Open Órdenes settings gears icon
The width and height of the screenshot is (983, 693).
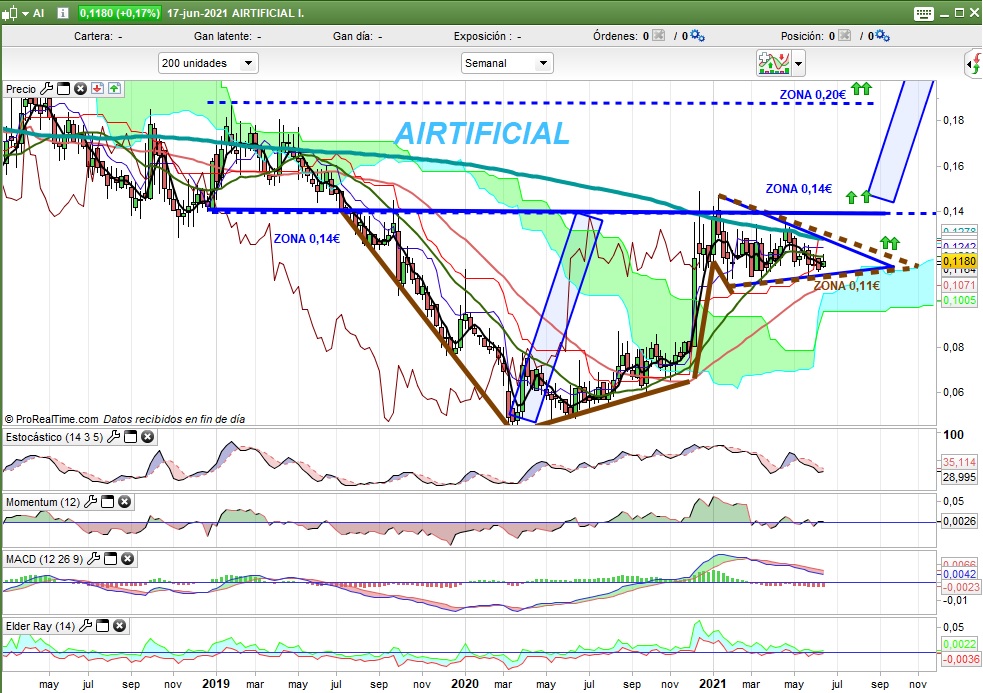[697, 36]
